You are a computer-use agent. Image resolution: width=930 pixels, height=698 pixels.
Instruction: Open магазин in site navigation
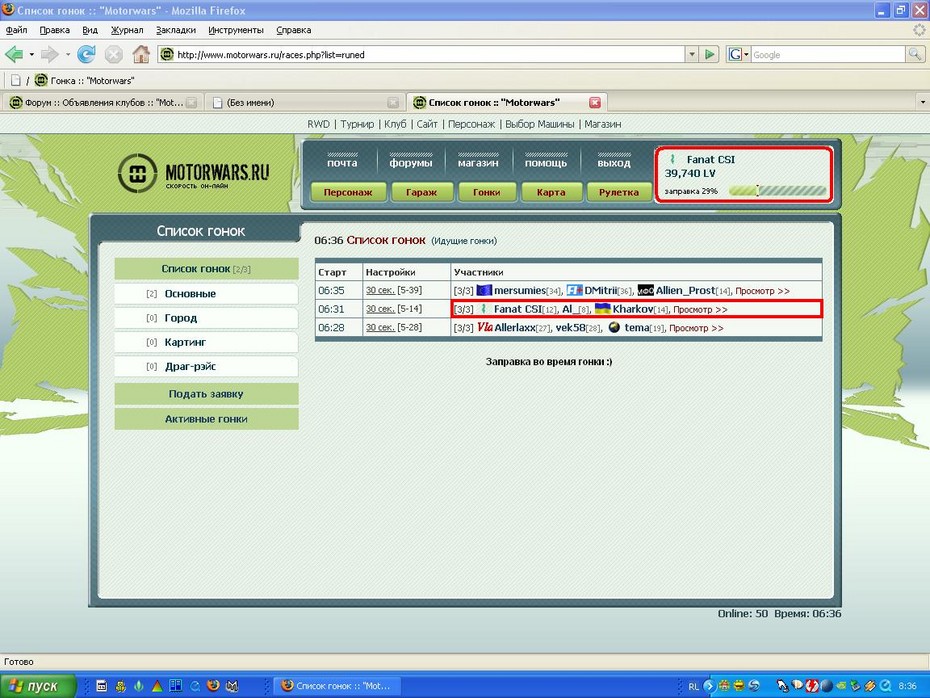coord(478,162)
